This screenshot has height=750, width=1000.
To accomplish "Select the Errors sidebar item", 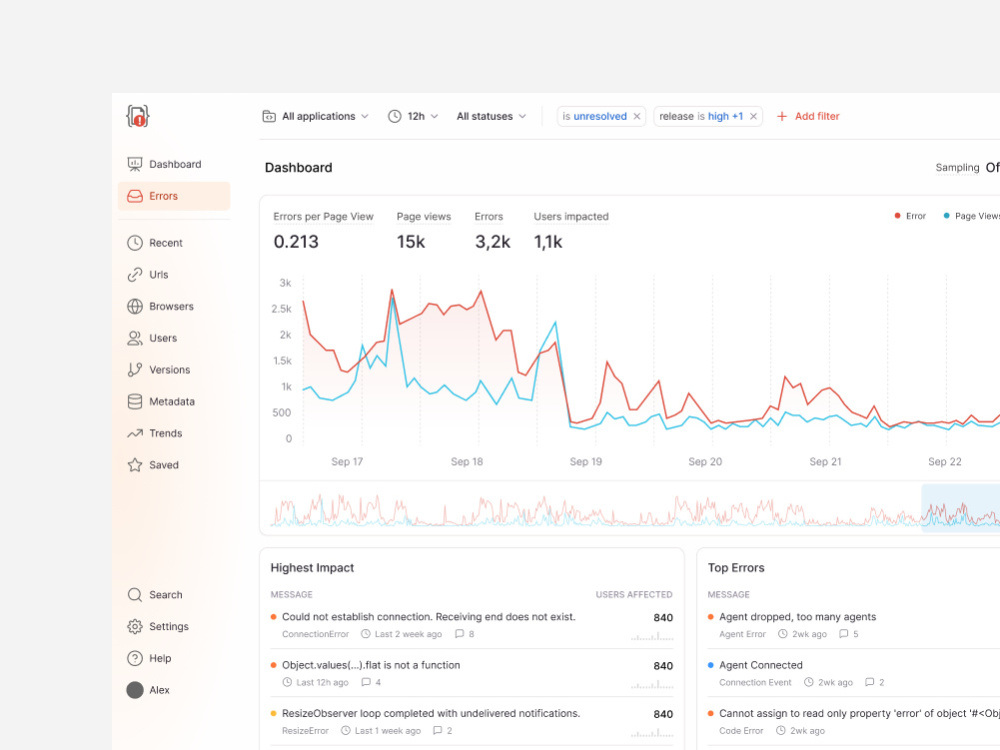I will pos(174,196).
